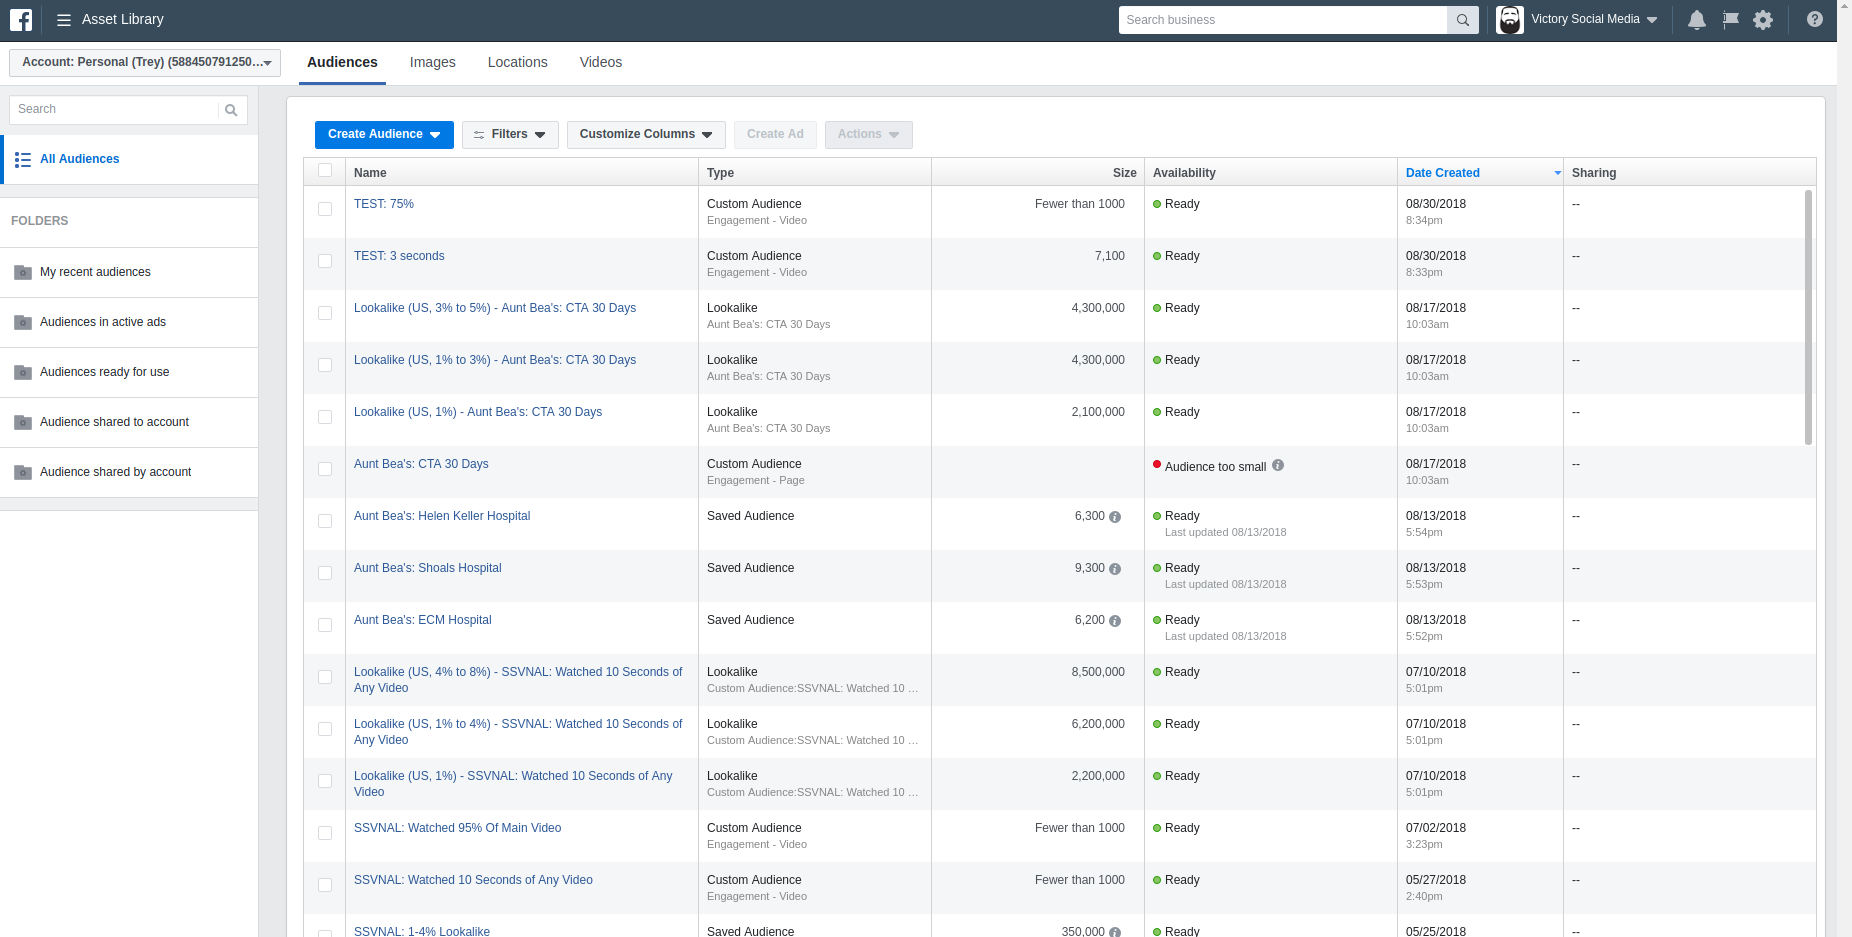Screen dimensions: 1852x937
Task: Select the All Audiences list icon
Action: pyautogui.click(x=21, y=158)
